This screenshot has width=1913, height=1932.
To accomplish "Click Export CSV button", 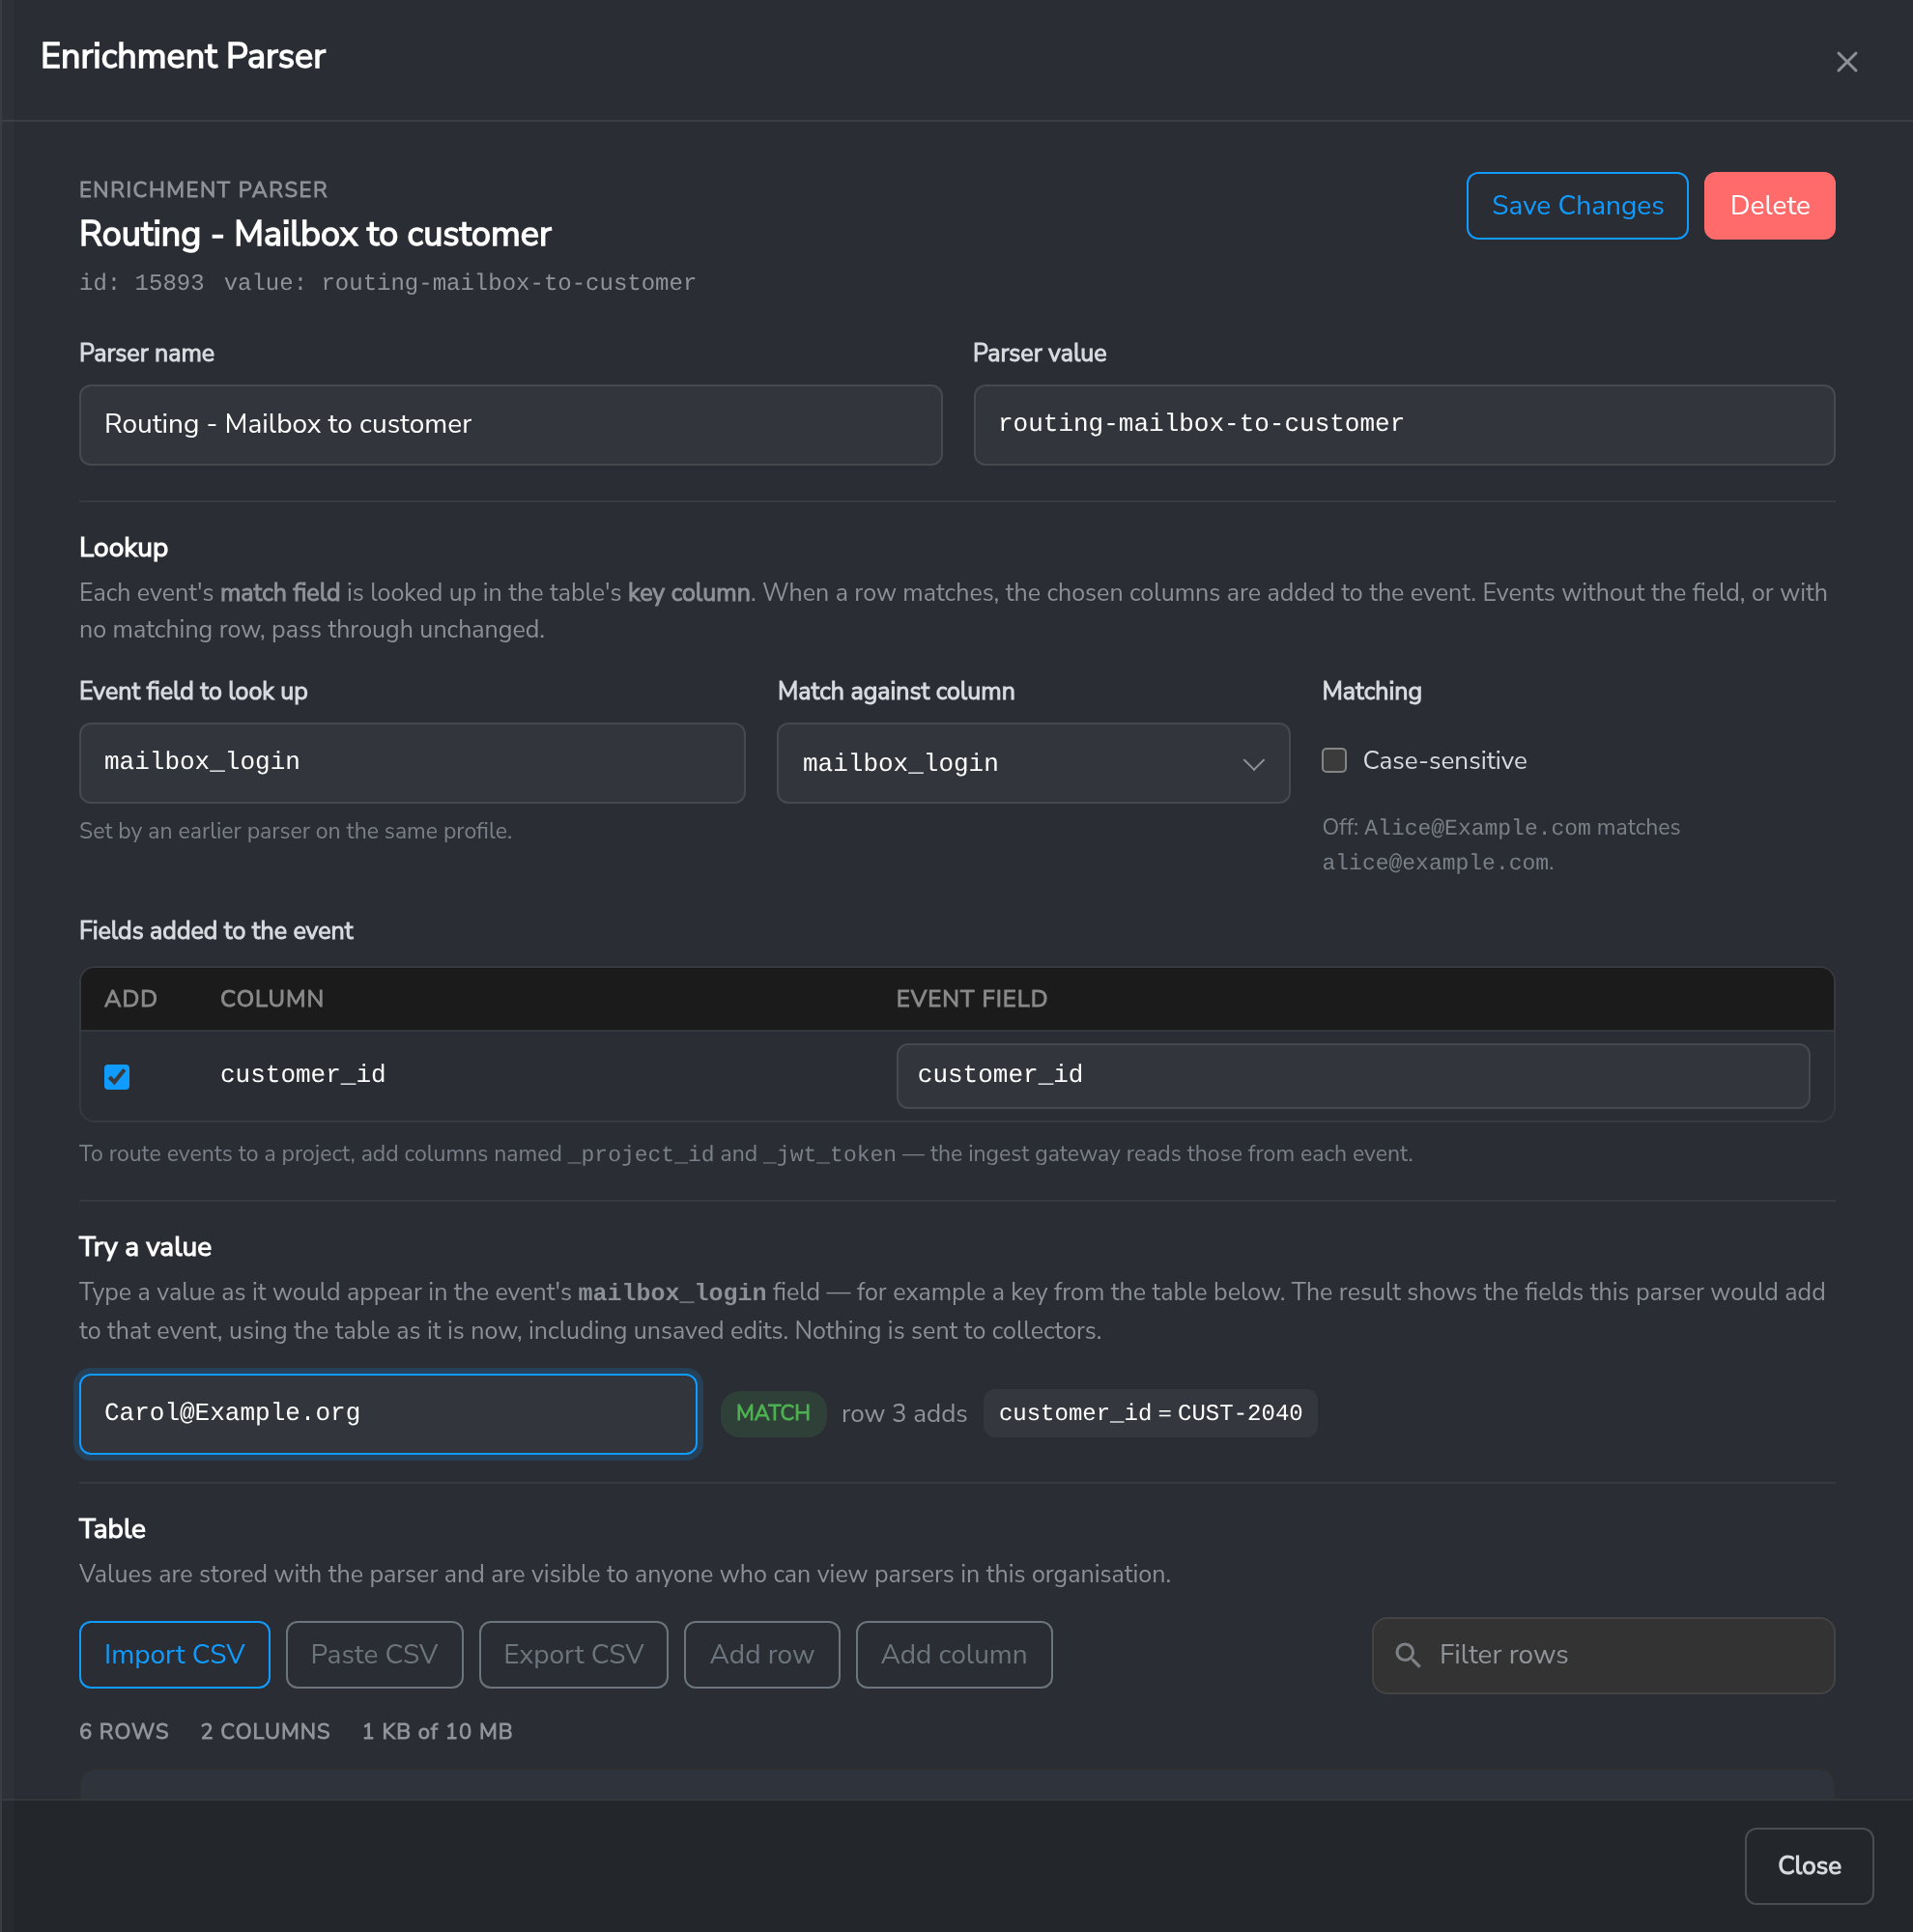I will pos(573,1655).
